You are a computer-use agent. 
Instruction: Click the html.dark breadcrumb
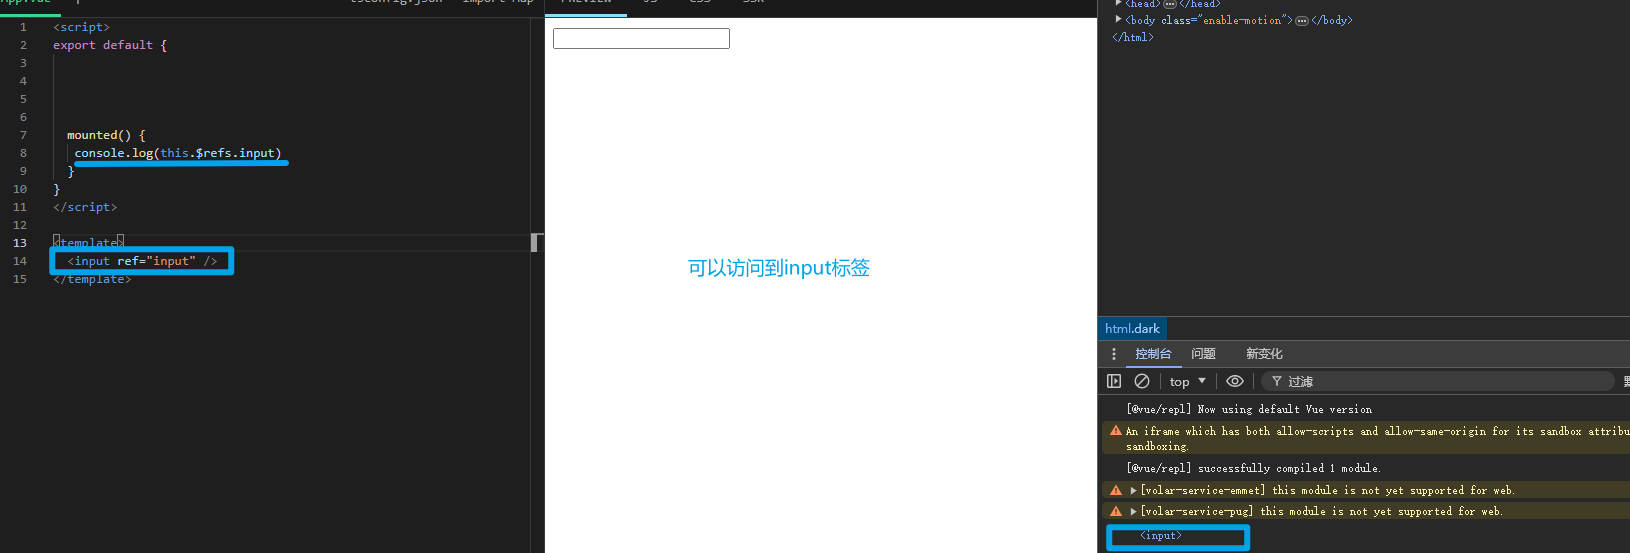(1132, 328)
